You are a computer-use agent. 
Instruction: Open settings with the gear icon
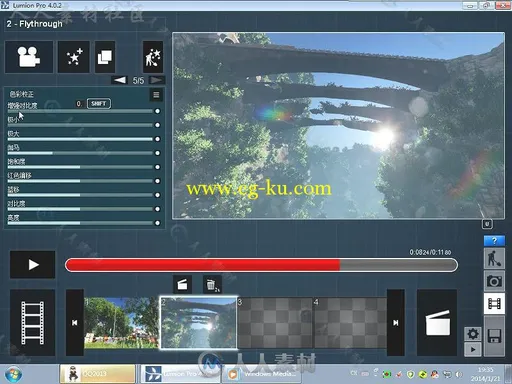click(x=473, y=334)
